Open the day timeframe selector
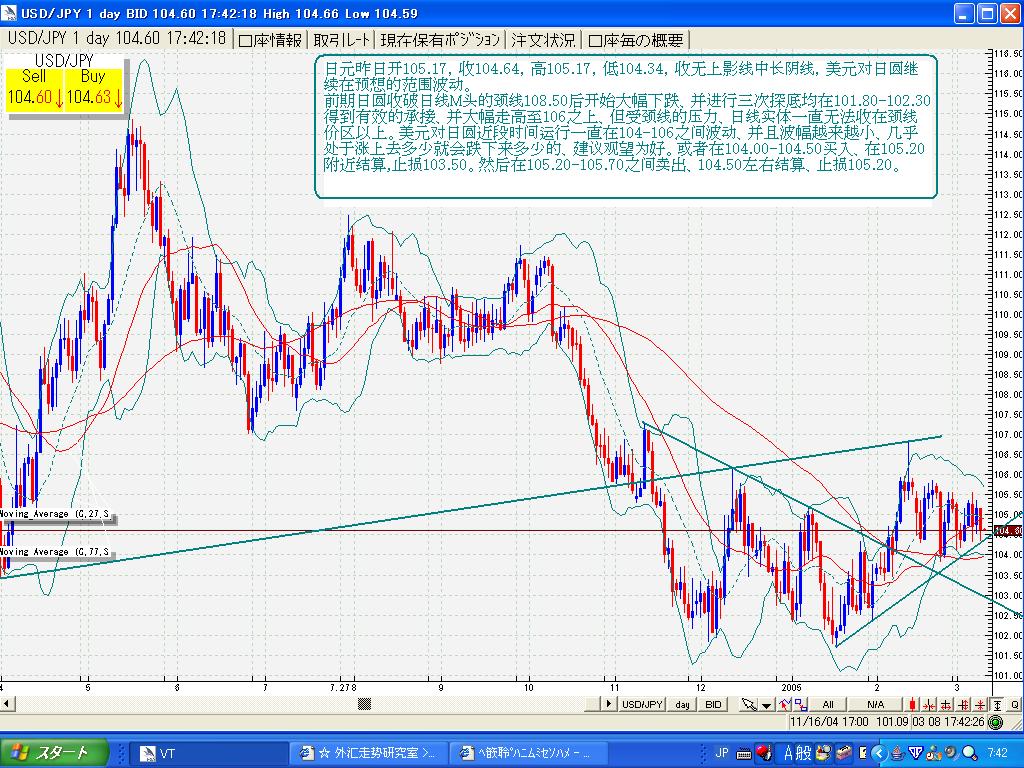Image resolution: width=1024 pixels, height=768 pixels. click(x=682, y=705)
